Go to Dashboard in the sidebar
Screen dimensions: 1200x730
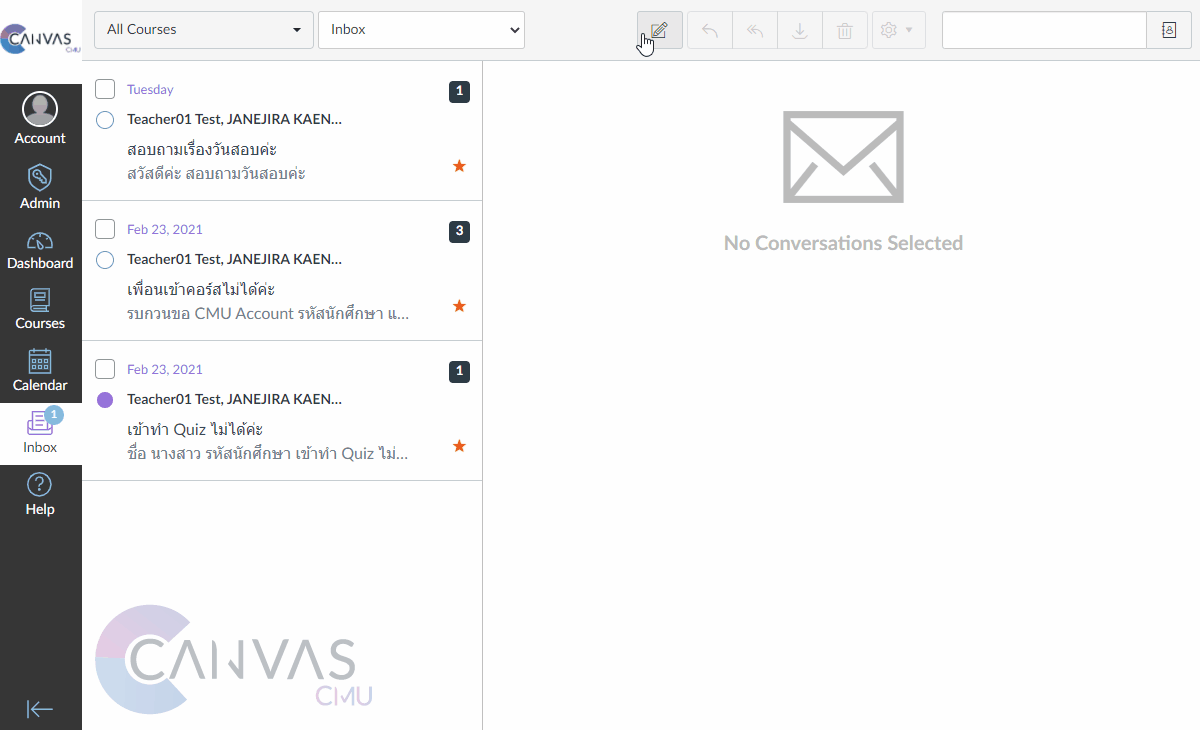[40, 250]
